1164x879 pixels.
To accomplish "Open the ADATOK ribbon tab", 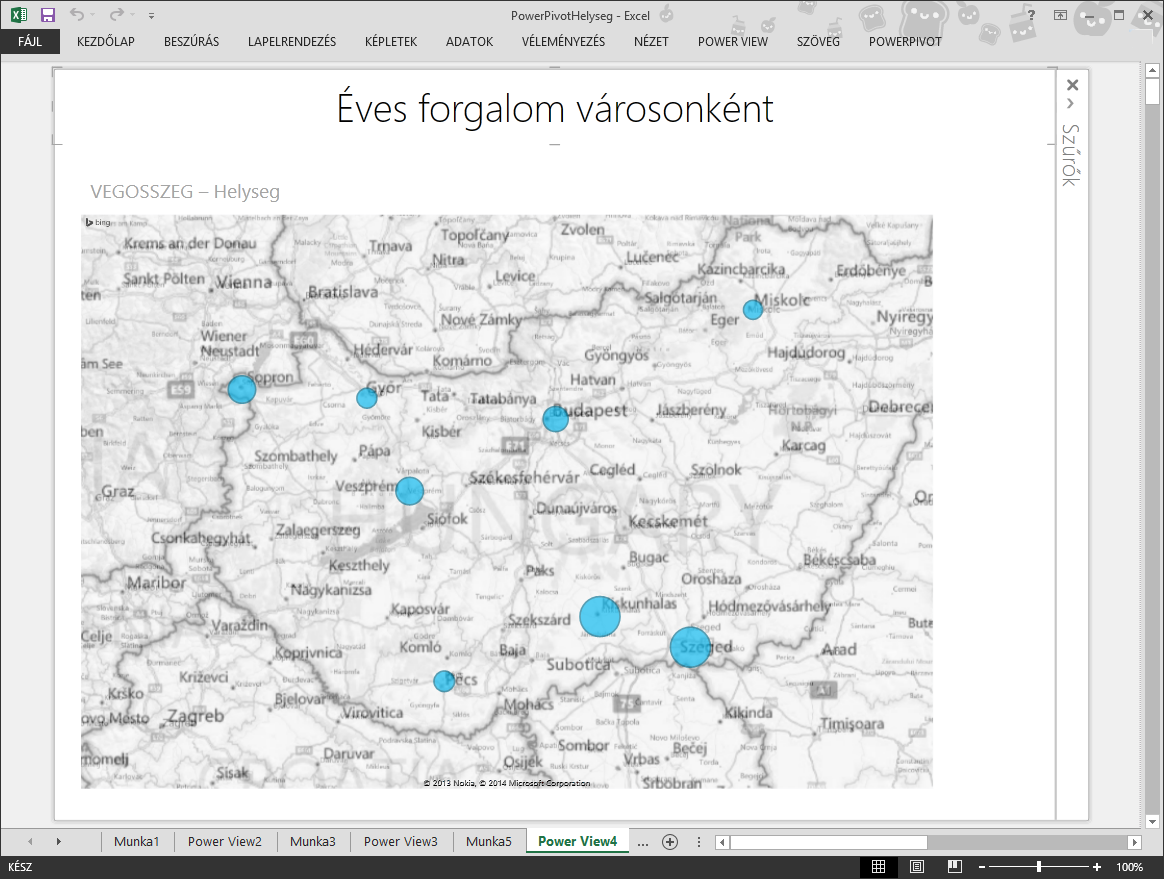I will (469, 42).
